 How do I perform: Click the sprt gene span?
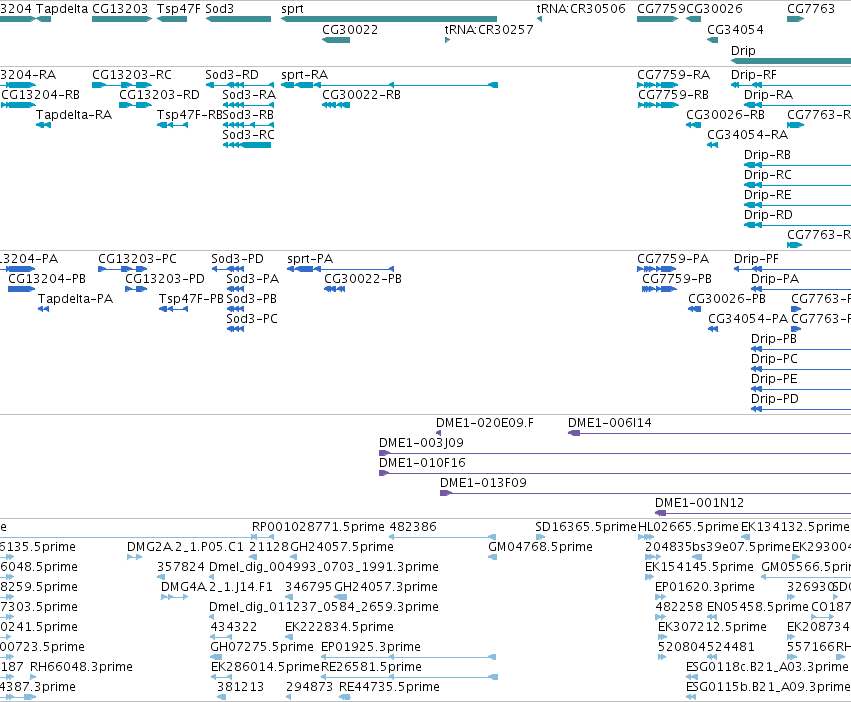pyautogui.click(x=389, y=19)
